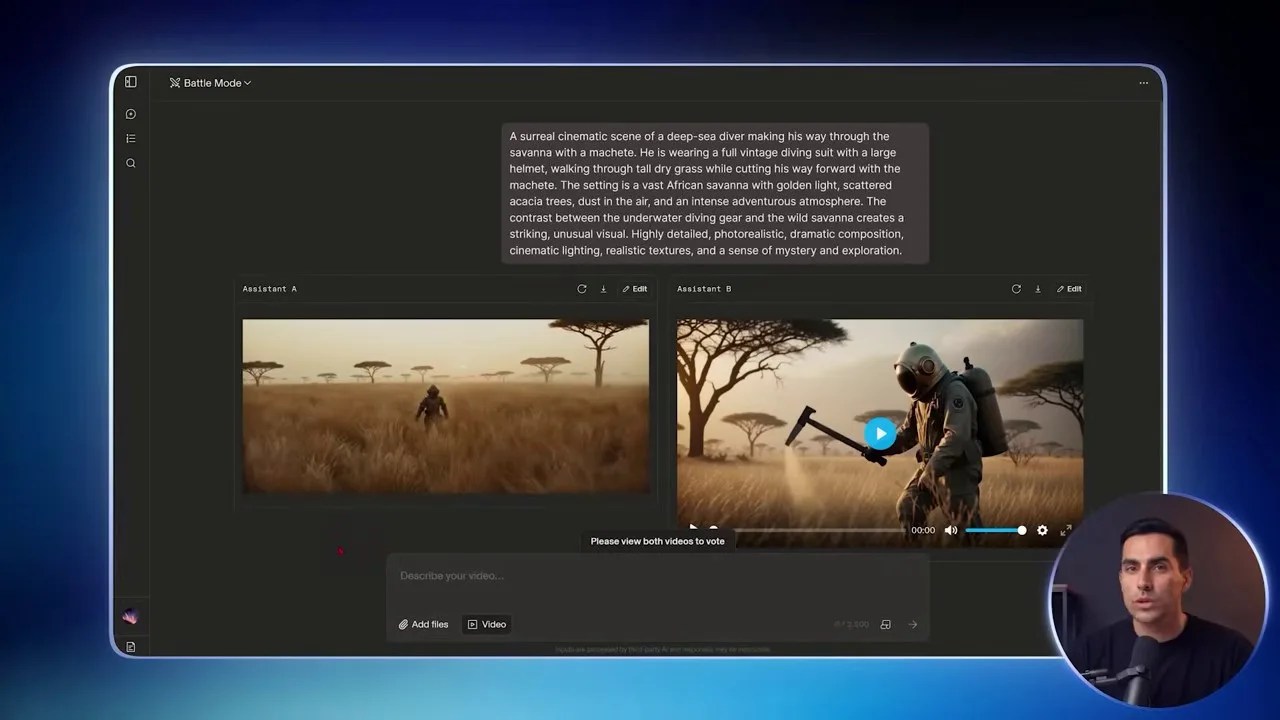Download Assistant A's video
Viewport: 1280px width, 720px height.
[603, 289]
